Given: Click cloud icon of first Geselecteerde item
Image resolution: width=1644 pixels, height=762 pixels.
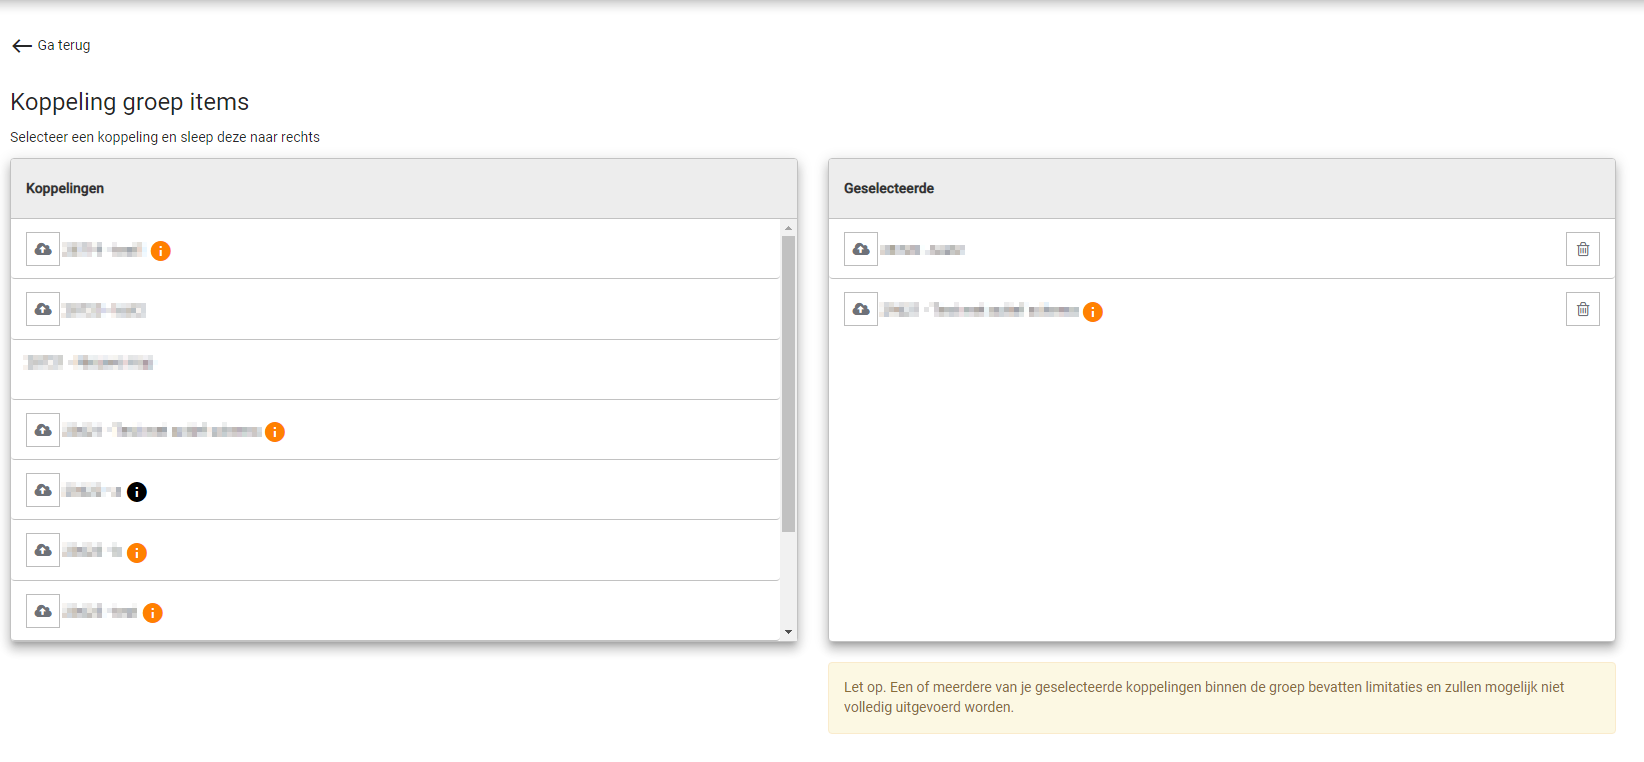Looking at the screenshot, I should tap(861, 249).
